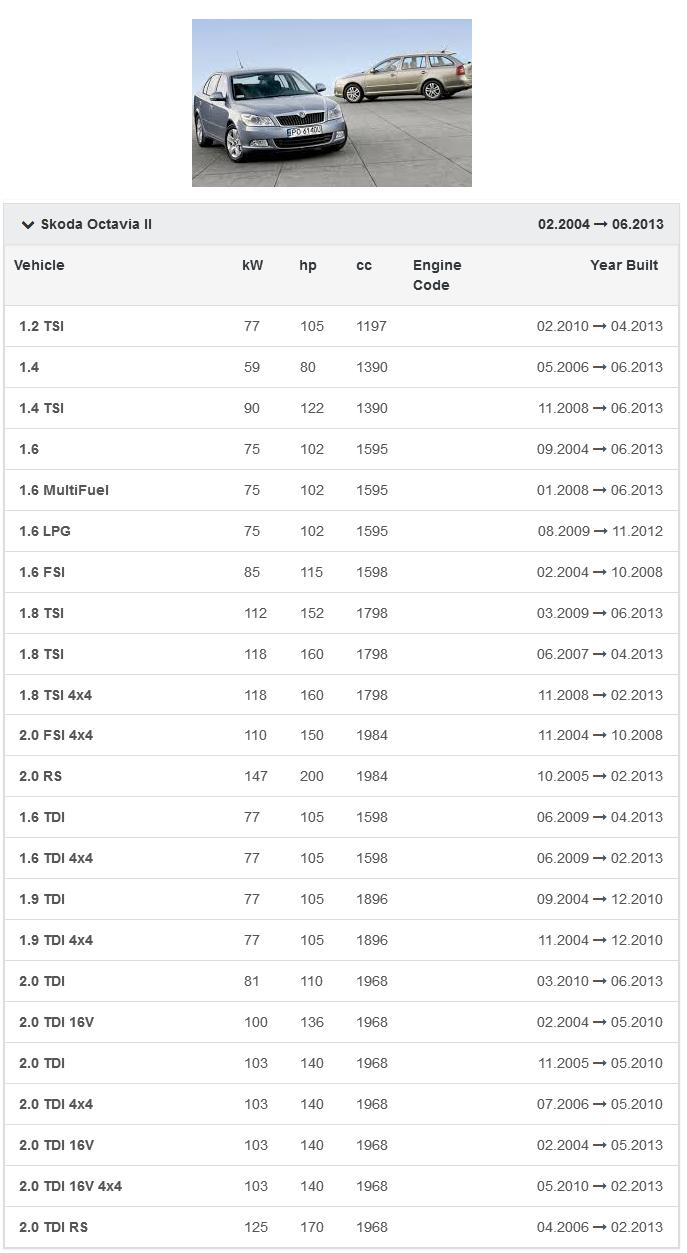The width and height of the screenshot is (687, 1253).
Task: Collapse the Skoda Octavia II chevron
Action: (x=28, y=225)
